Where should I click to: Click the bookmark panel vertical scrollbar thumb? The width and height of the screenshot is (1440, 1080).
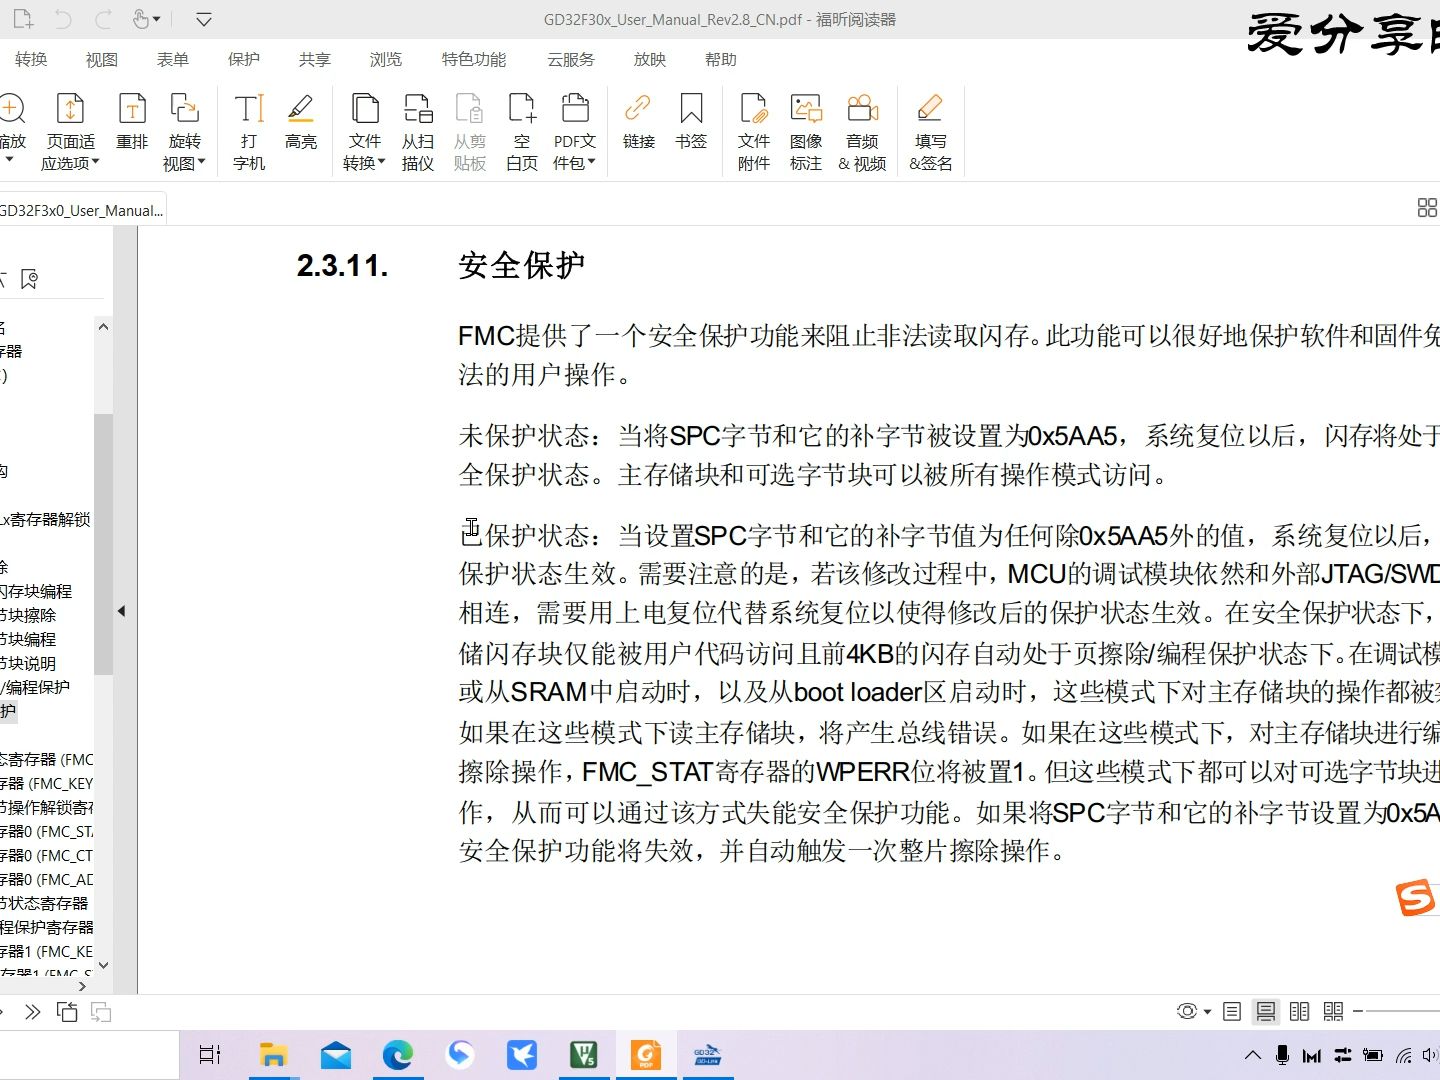point(103,544)
